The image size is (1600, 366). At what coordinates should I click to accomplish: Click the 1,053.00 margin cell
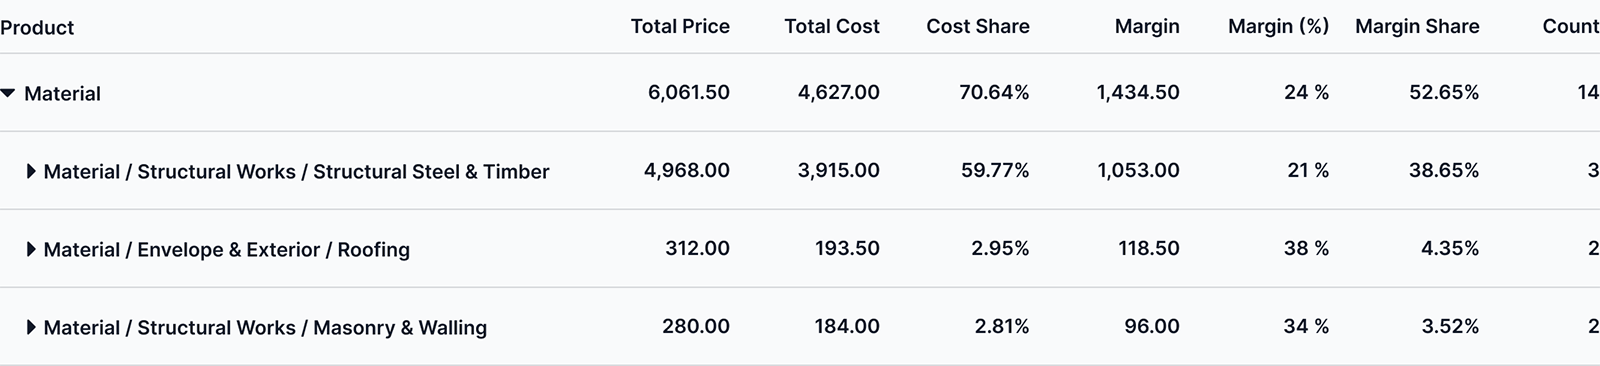1138,171
